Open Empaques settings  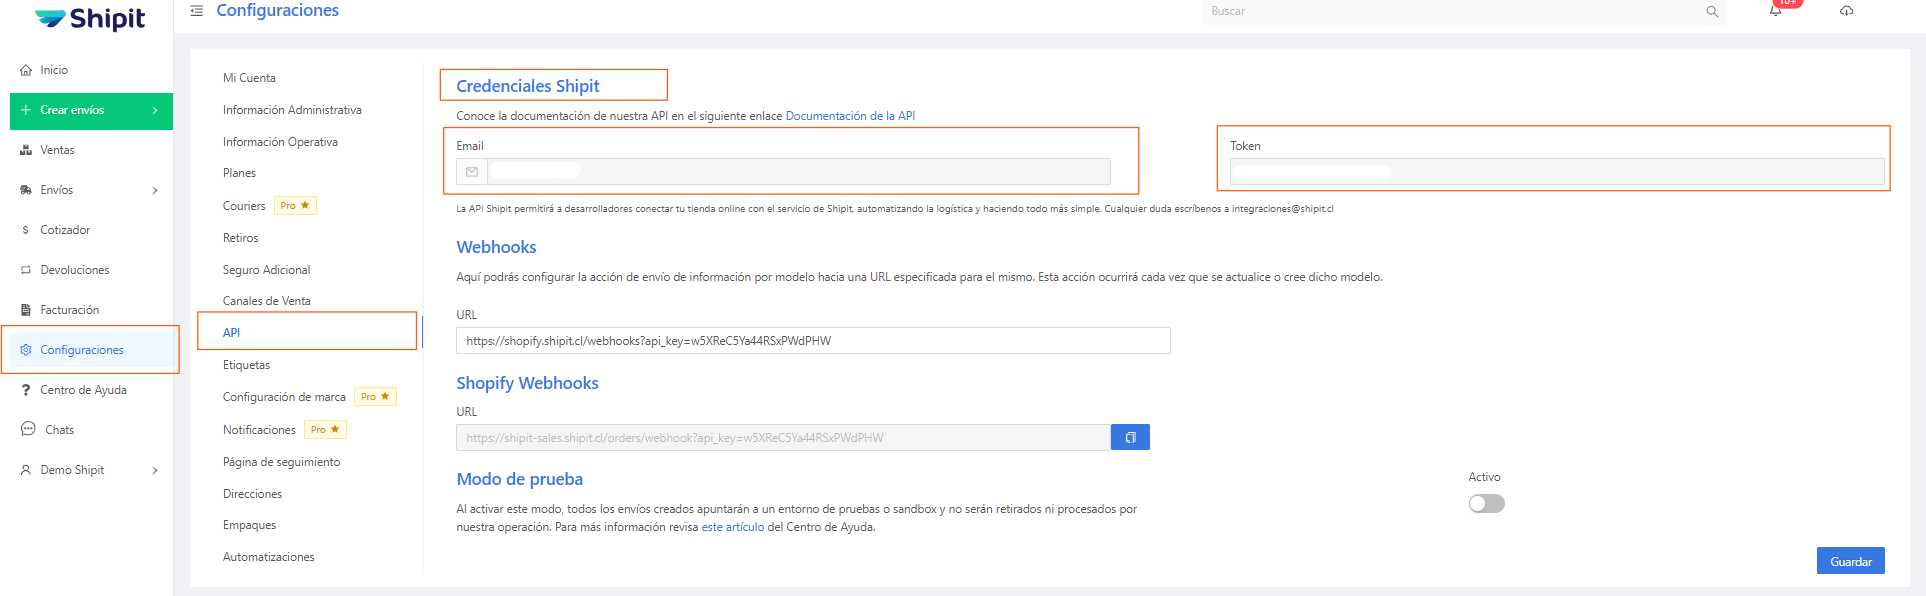249,525
